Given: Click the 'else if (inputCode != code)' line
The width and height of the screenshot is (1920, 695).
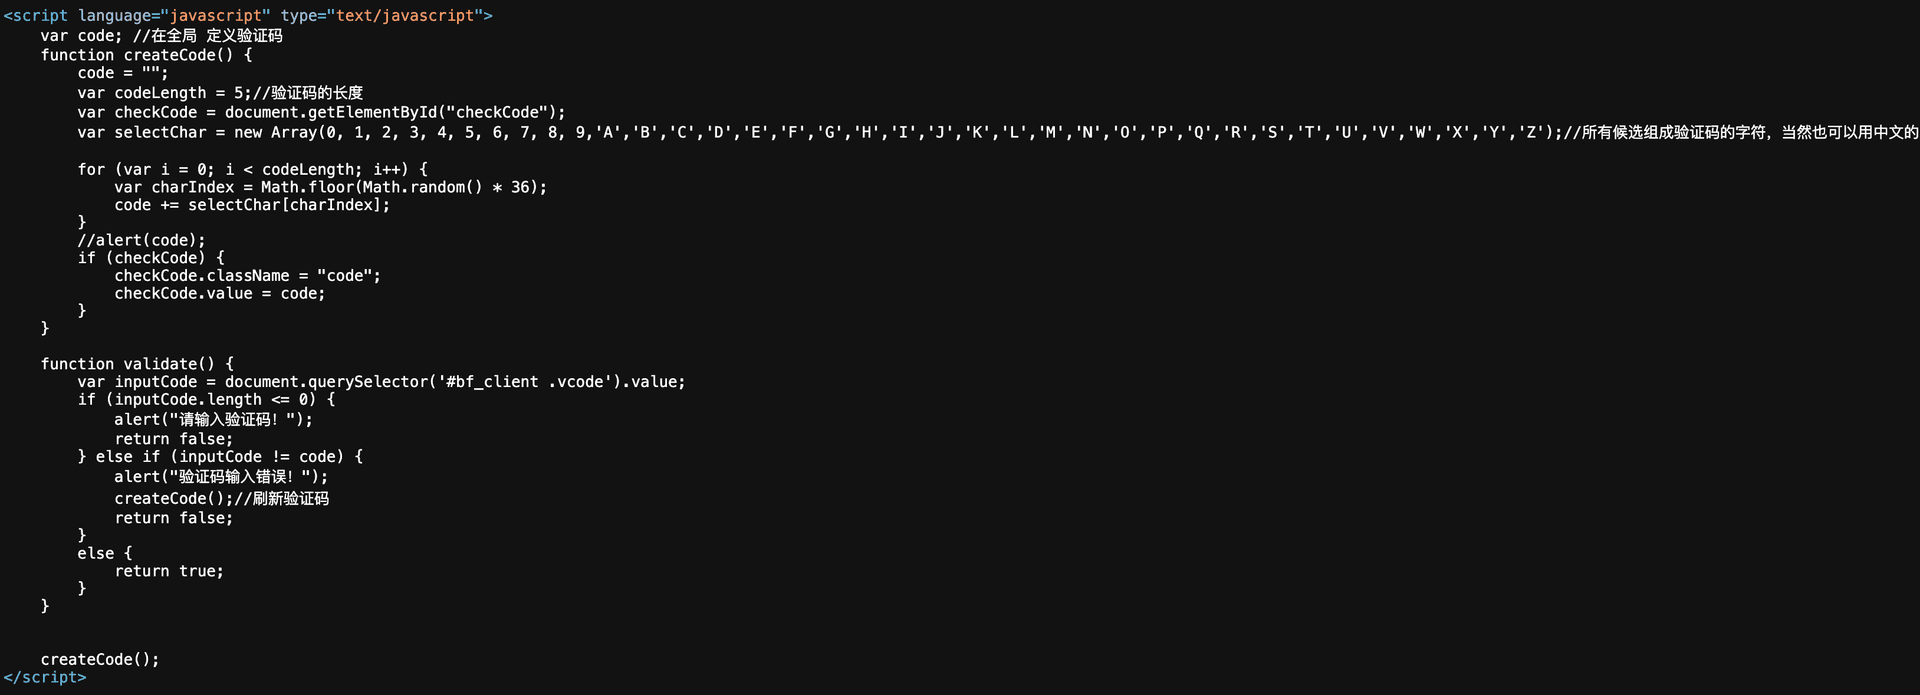Looking at the screenshot, I should coord(220,456).
